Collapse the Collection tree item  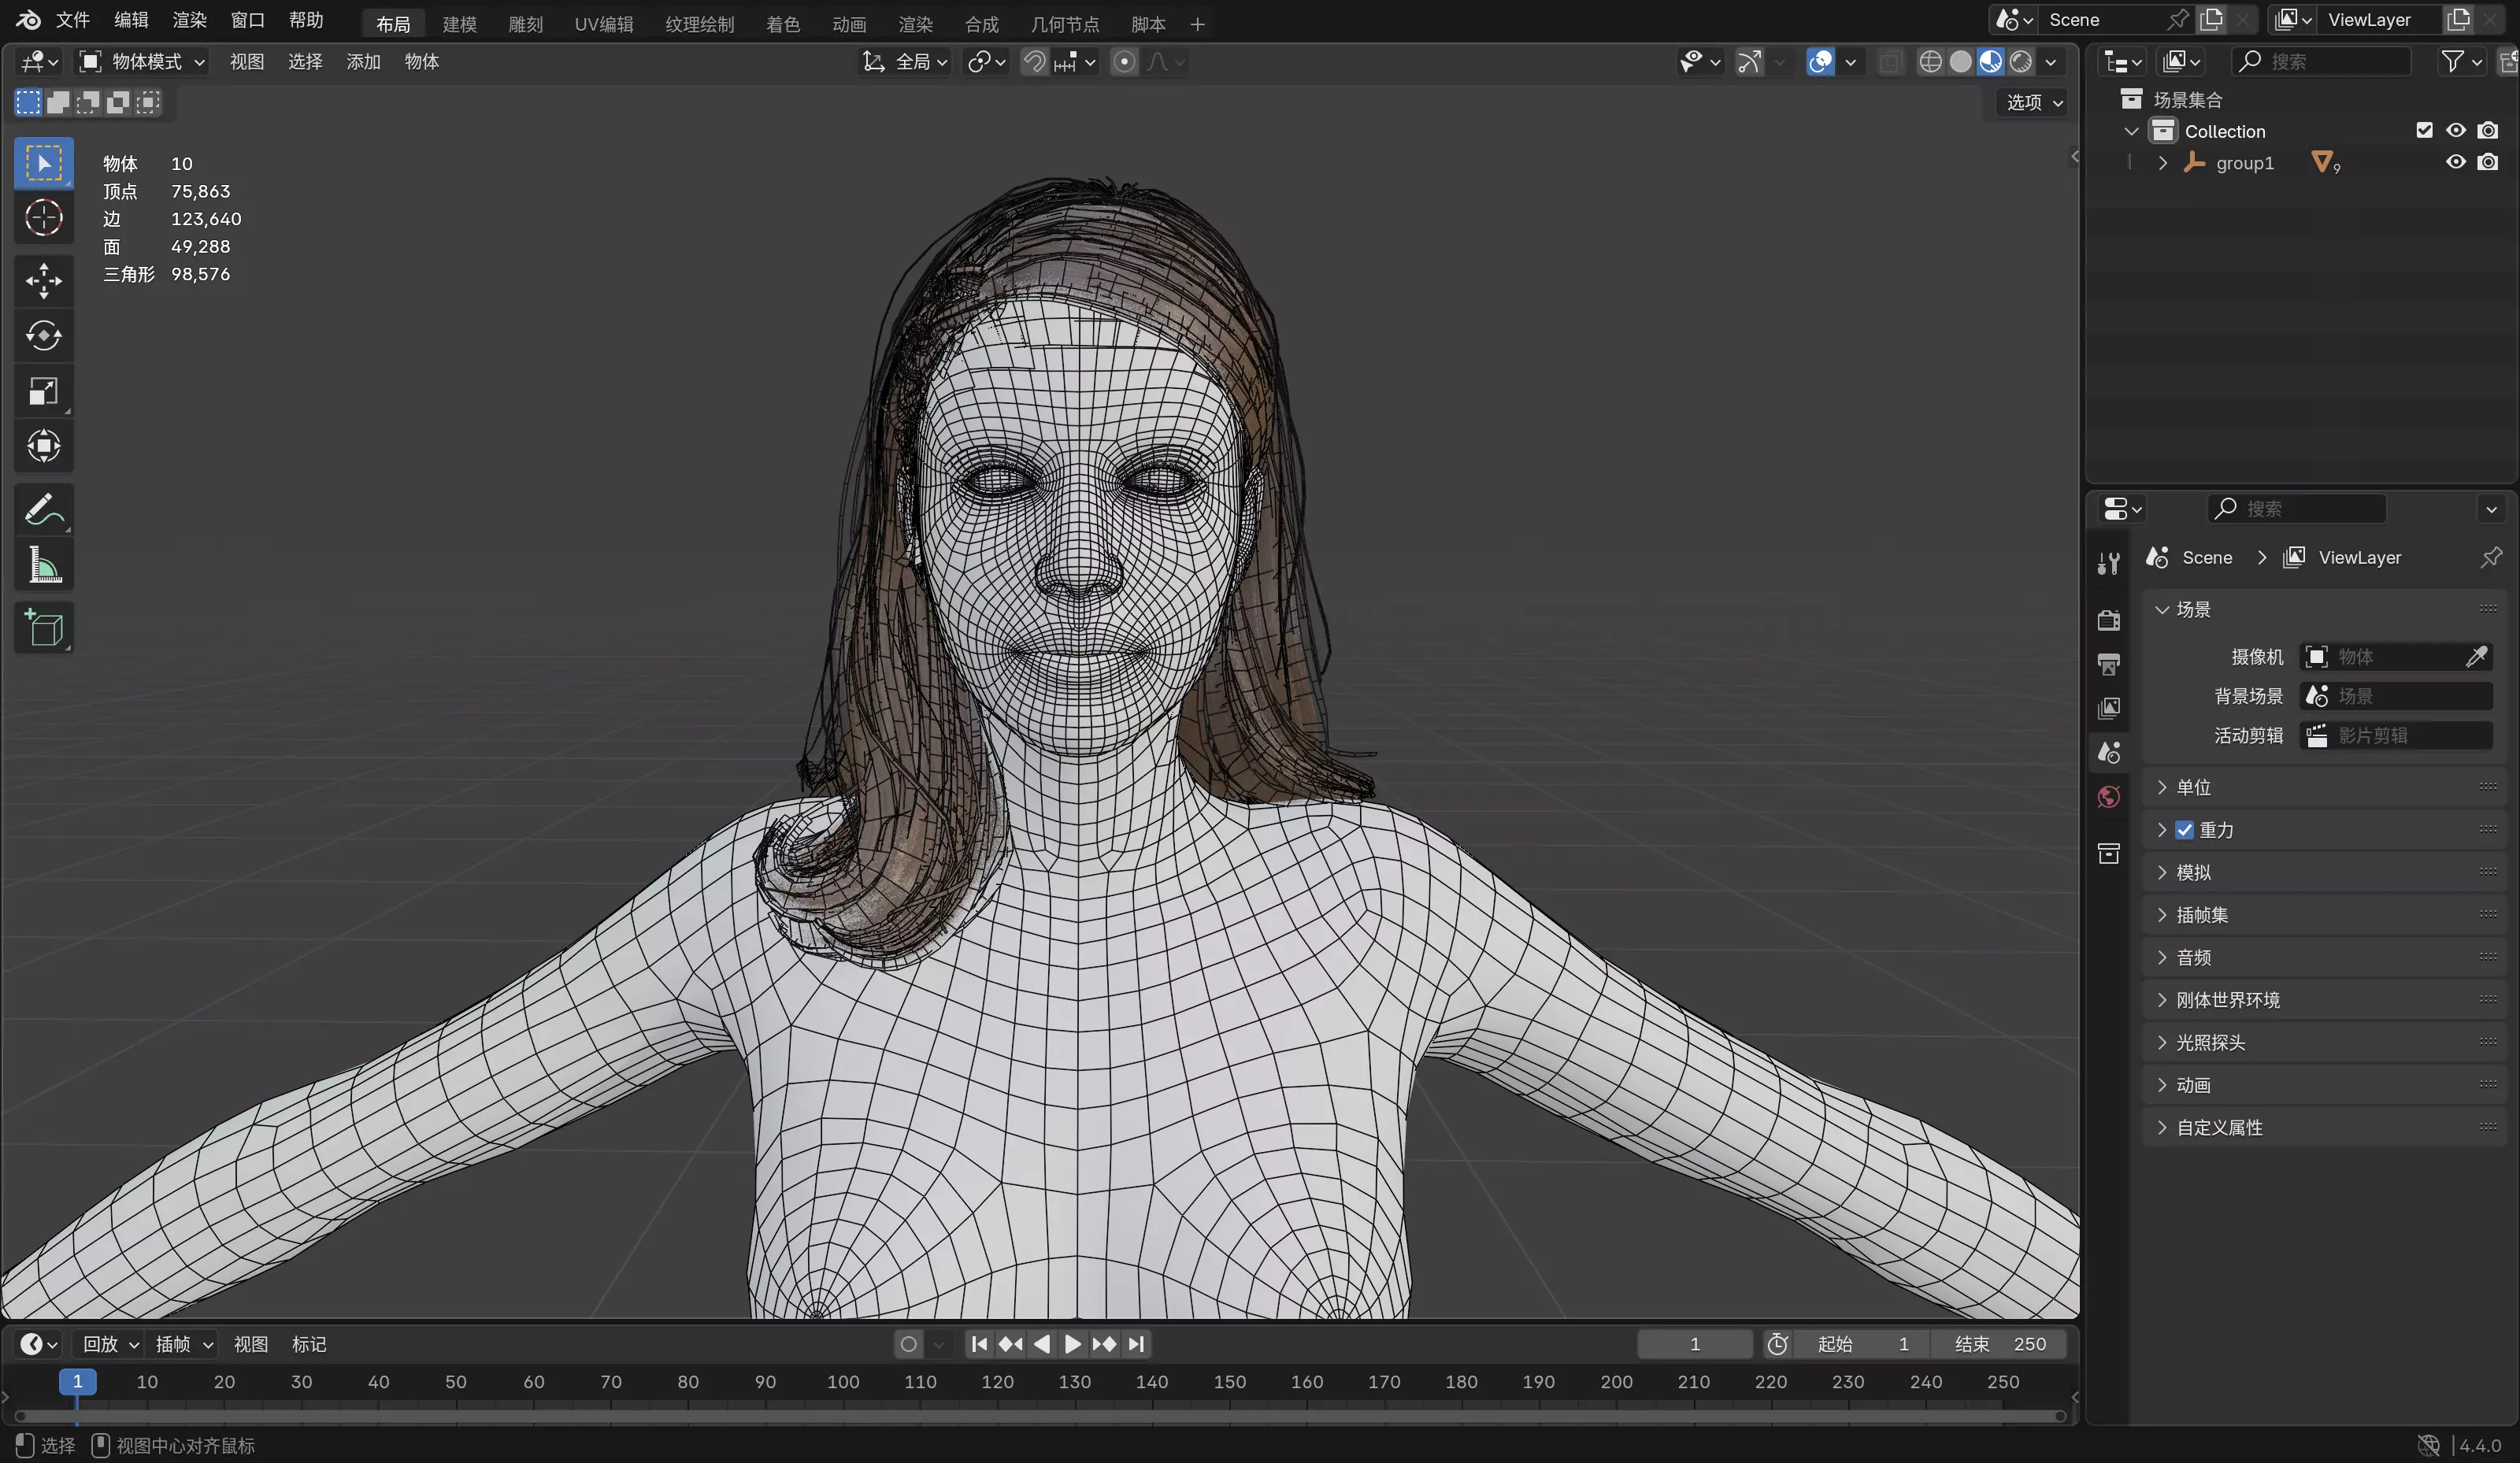pyautogui.click(x=2131, y=131)
